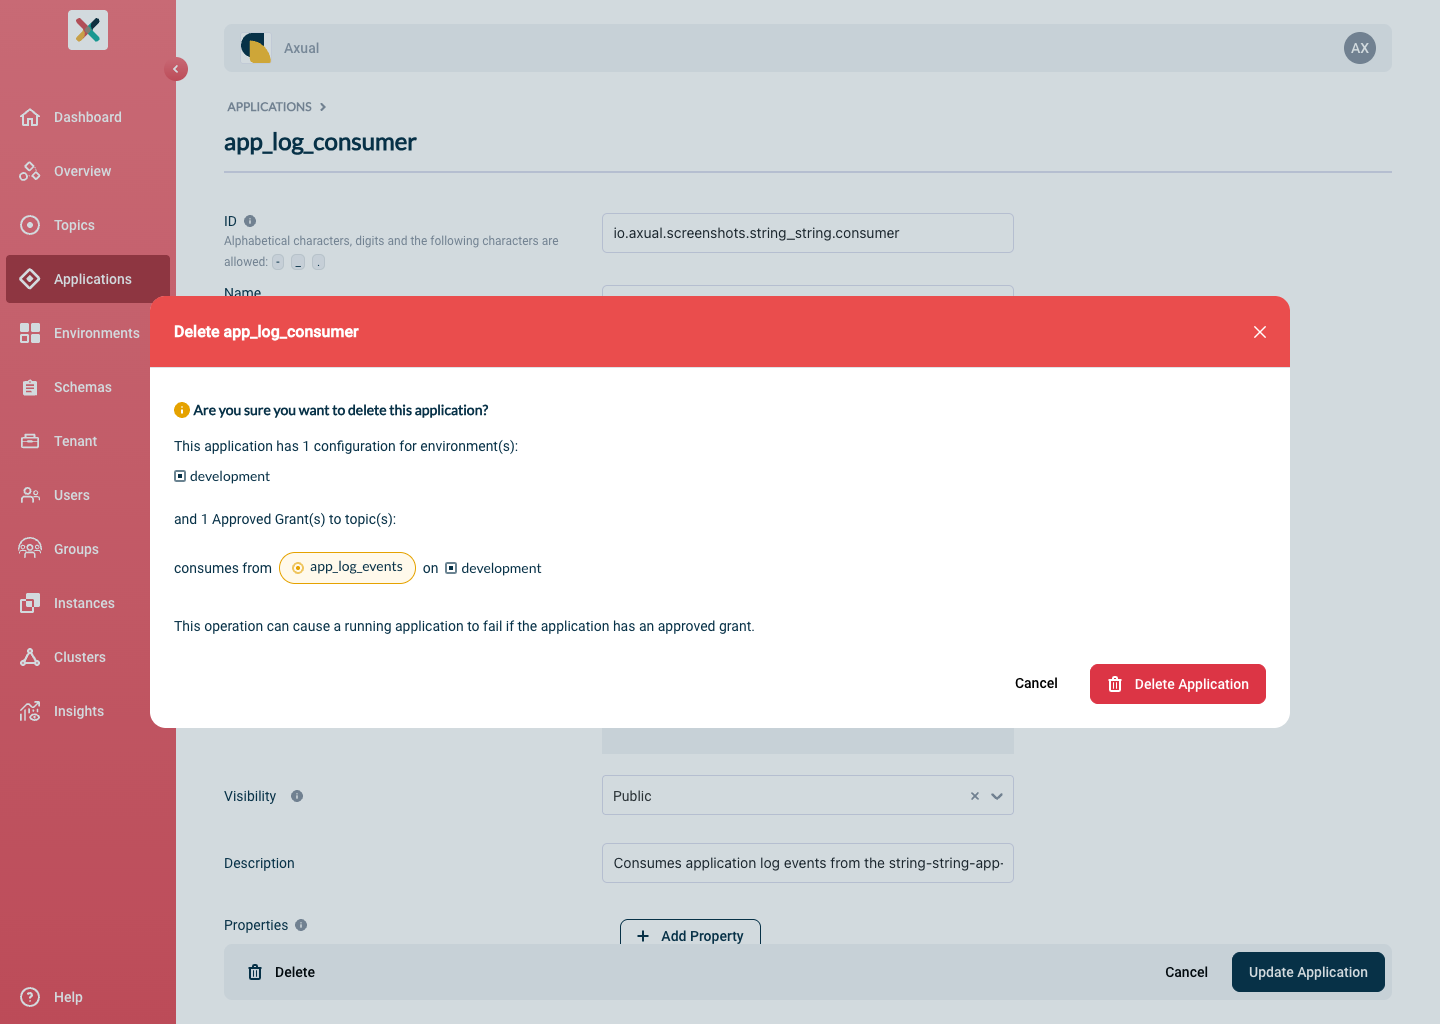
Task: Expand the Visibility dropdown arrow
Action: point(997,796)
